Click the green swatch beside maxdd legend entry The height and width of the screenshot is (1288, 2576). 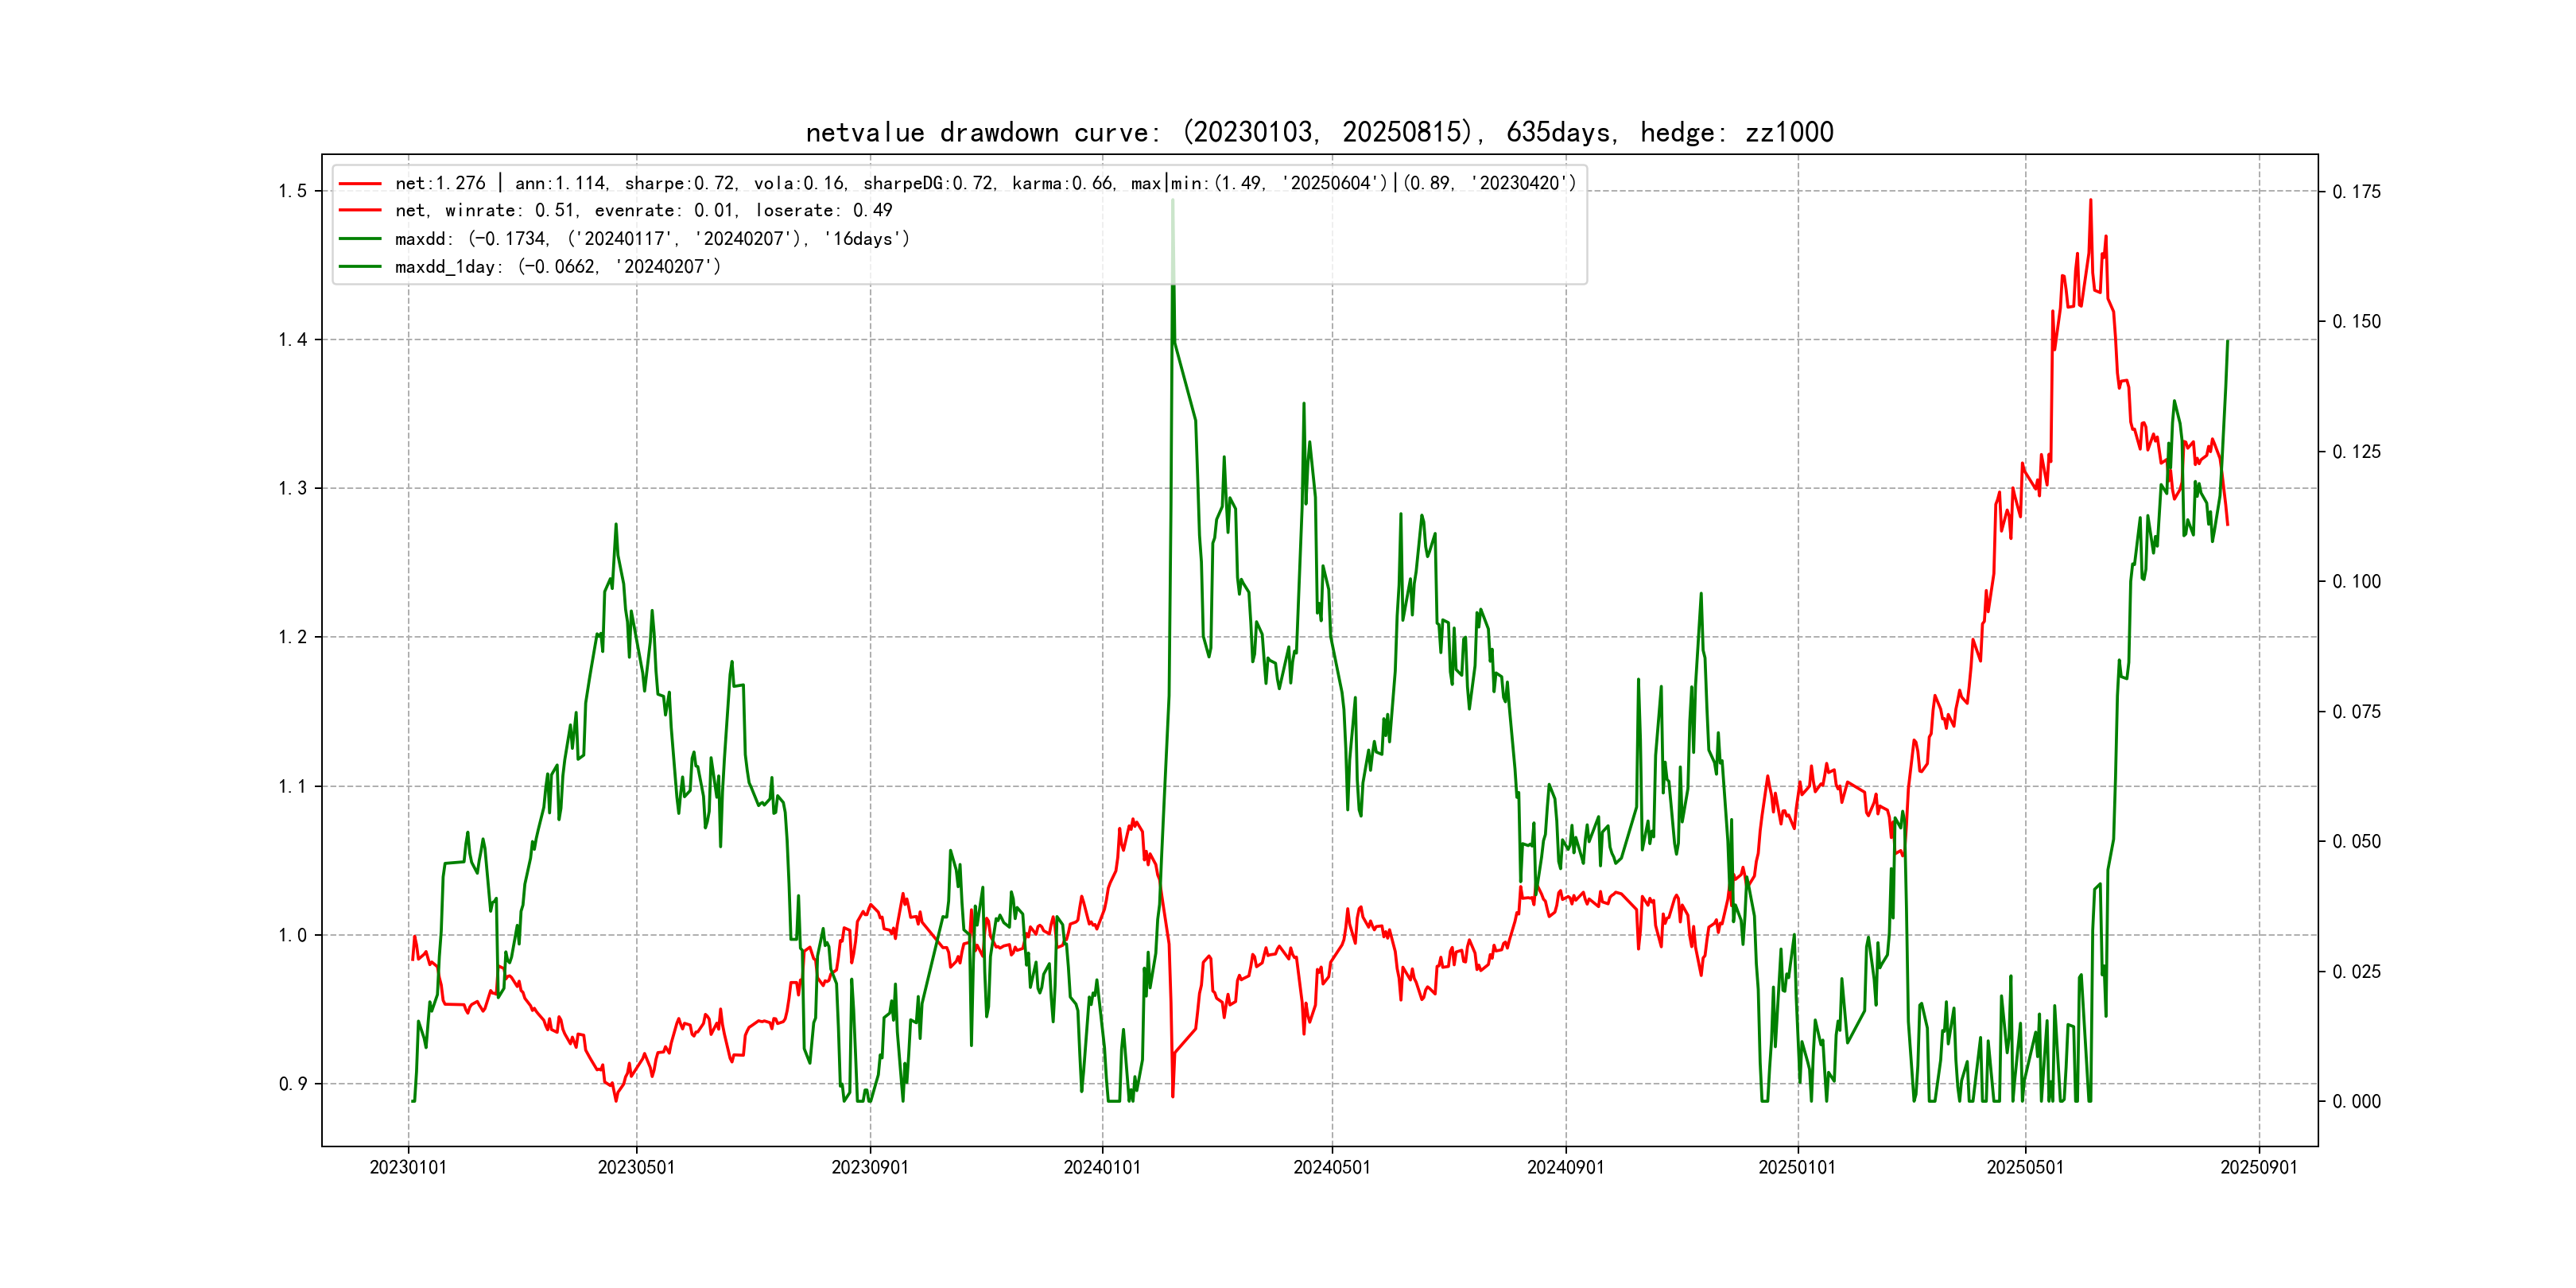360,238
